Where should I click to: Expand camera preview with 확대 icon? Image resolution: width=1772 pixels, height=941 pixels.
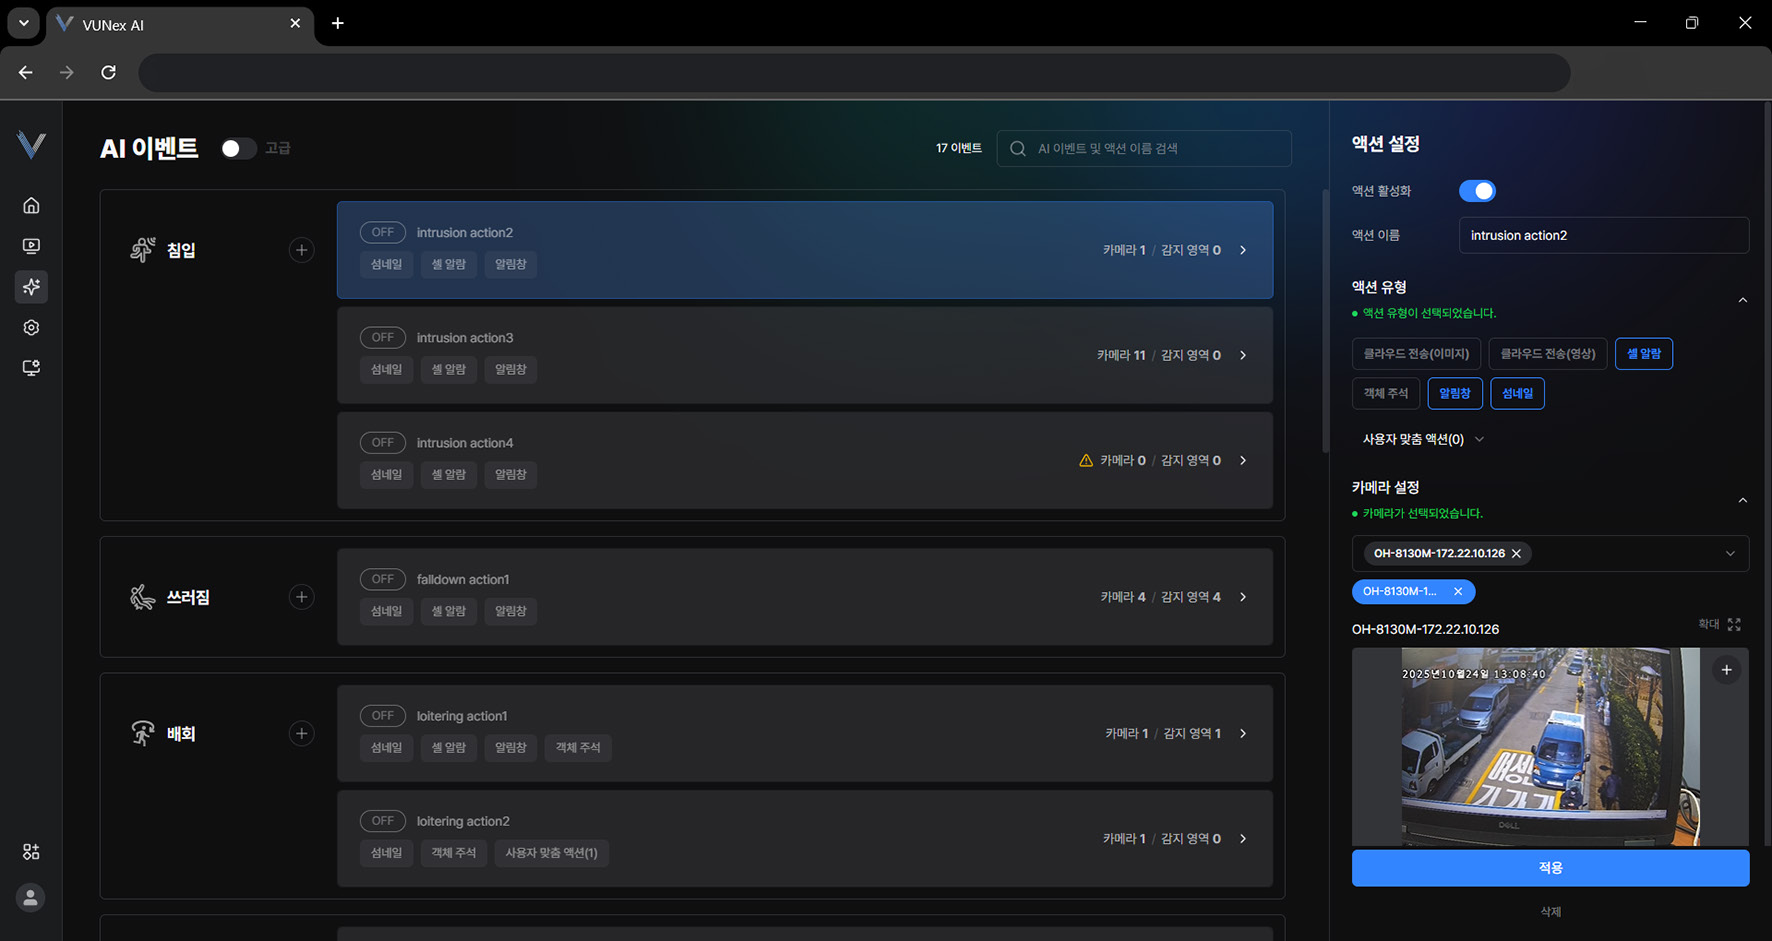(x=1734, y=624)
